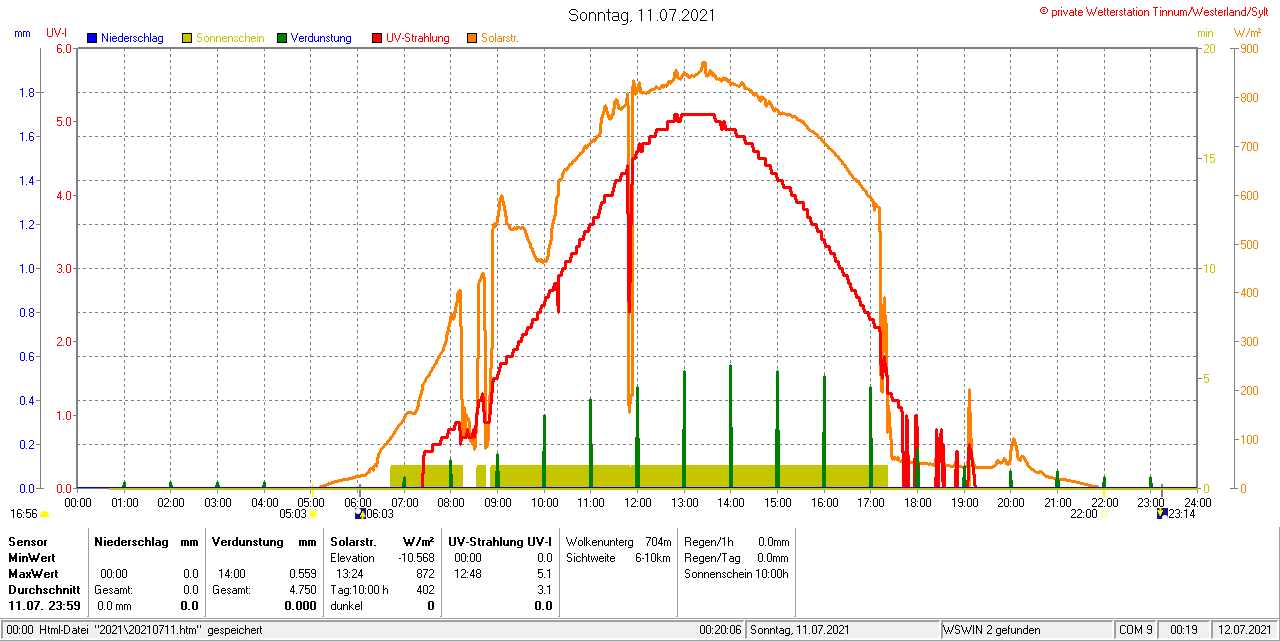Click the 12:00 time axis label

(x=637, y=502)
